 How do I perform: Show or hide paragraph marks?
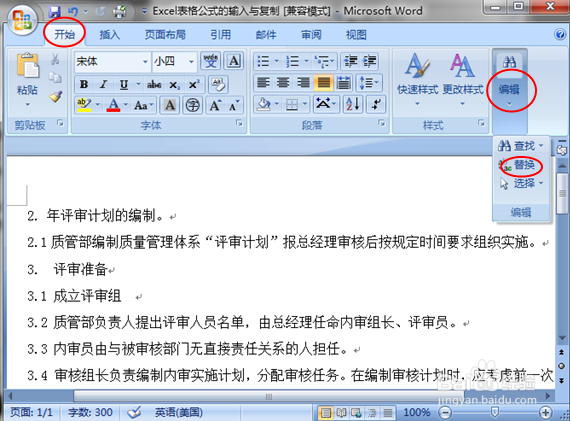(x=376, y=105)
